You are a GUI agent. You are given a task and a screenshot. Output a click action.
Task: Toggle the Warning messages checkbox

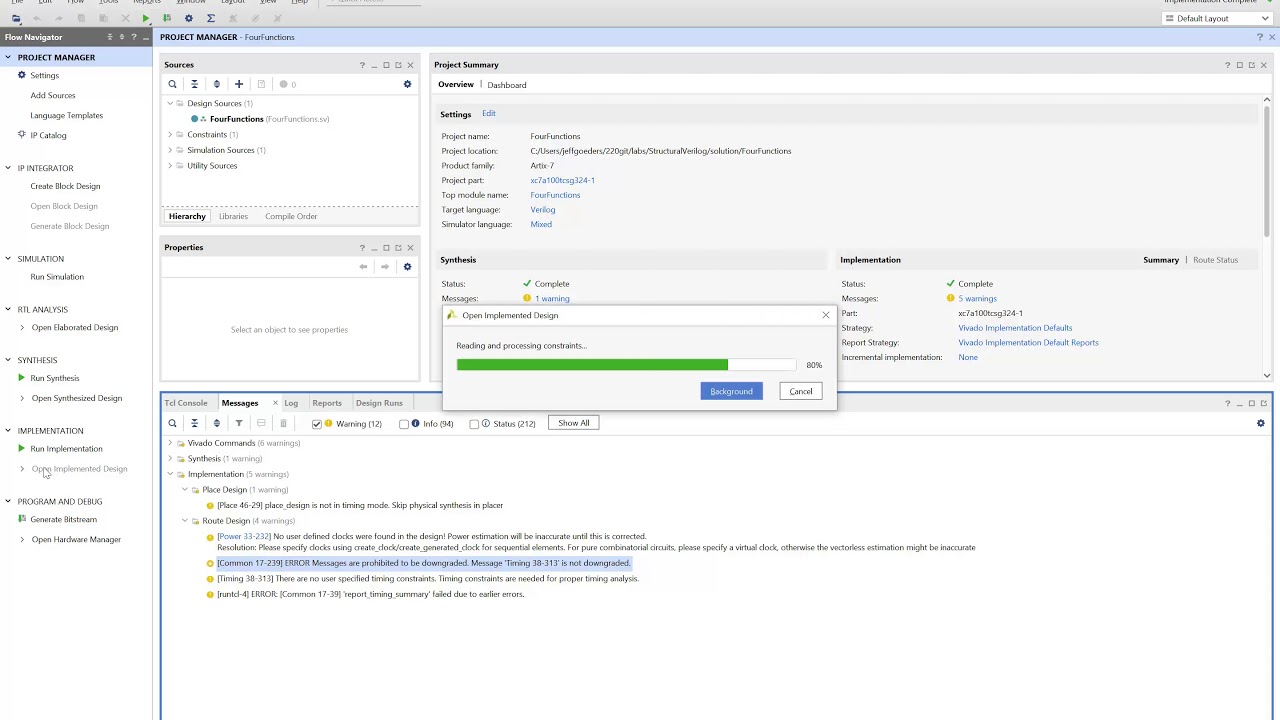tap(317, 424)
